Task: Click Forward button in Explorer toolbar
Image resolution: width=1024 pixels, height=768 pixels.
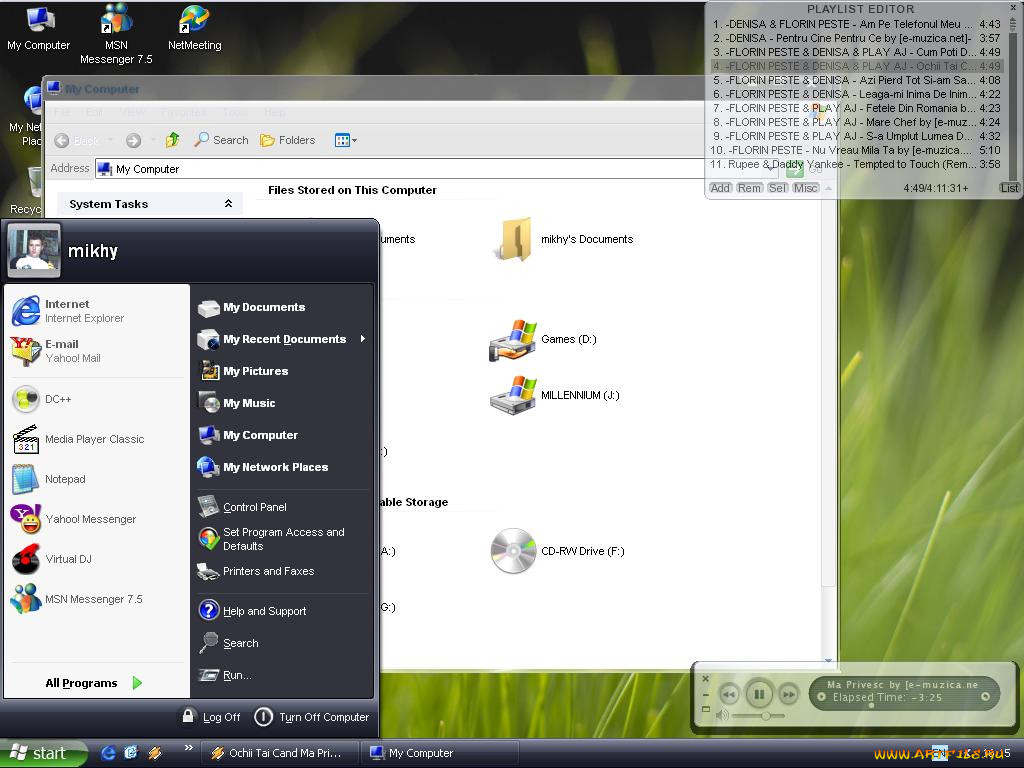Action: pyautogui.click(x=133, y=140)
